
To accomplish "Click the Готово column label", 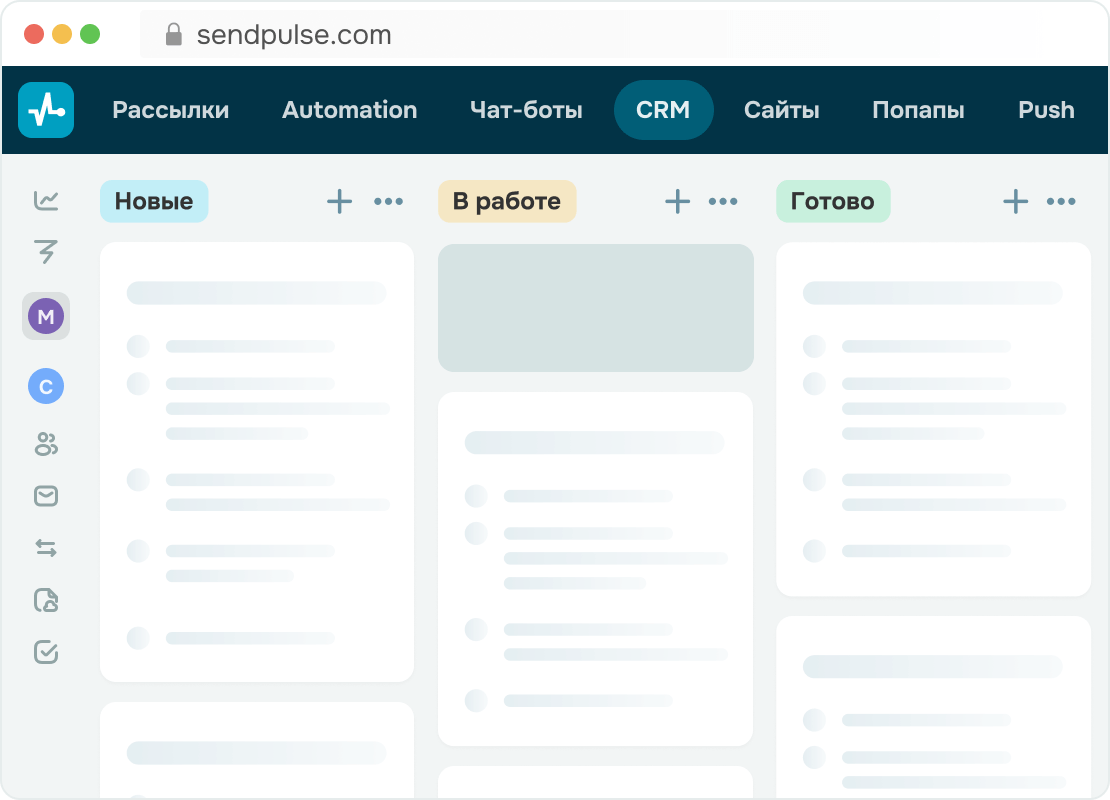I will tap(833, 201).
